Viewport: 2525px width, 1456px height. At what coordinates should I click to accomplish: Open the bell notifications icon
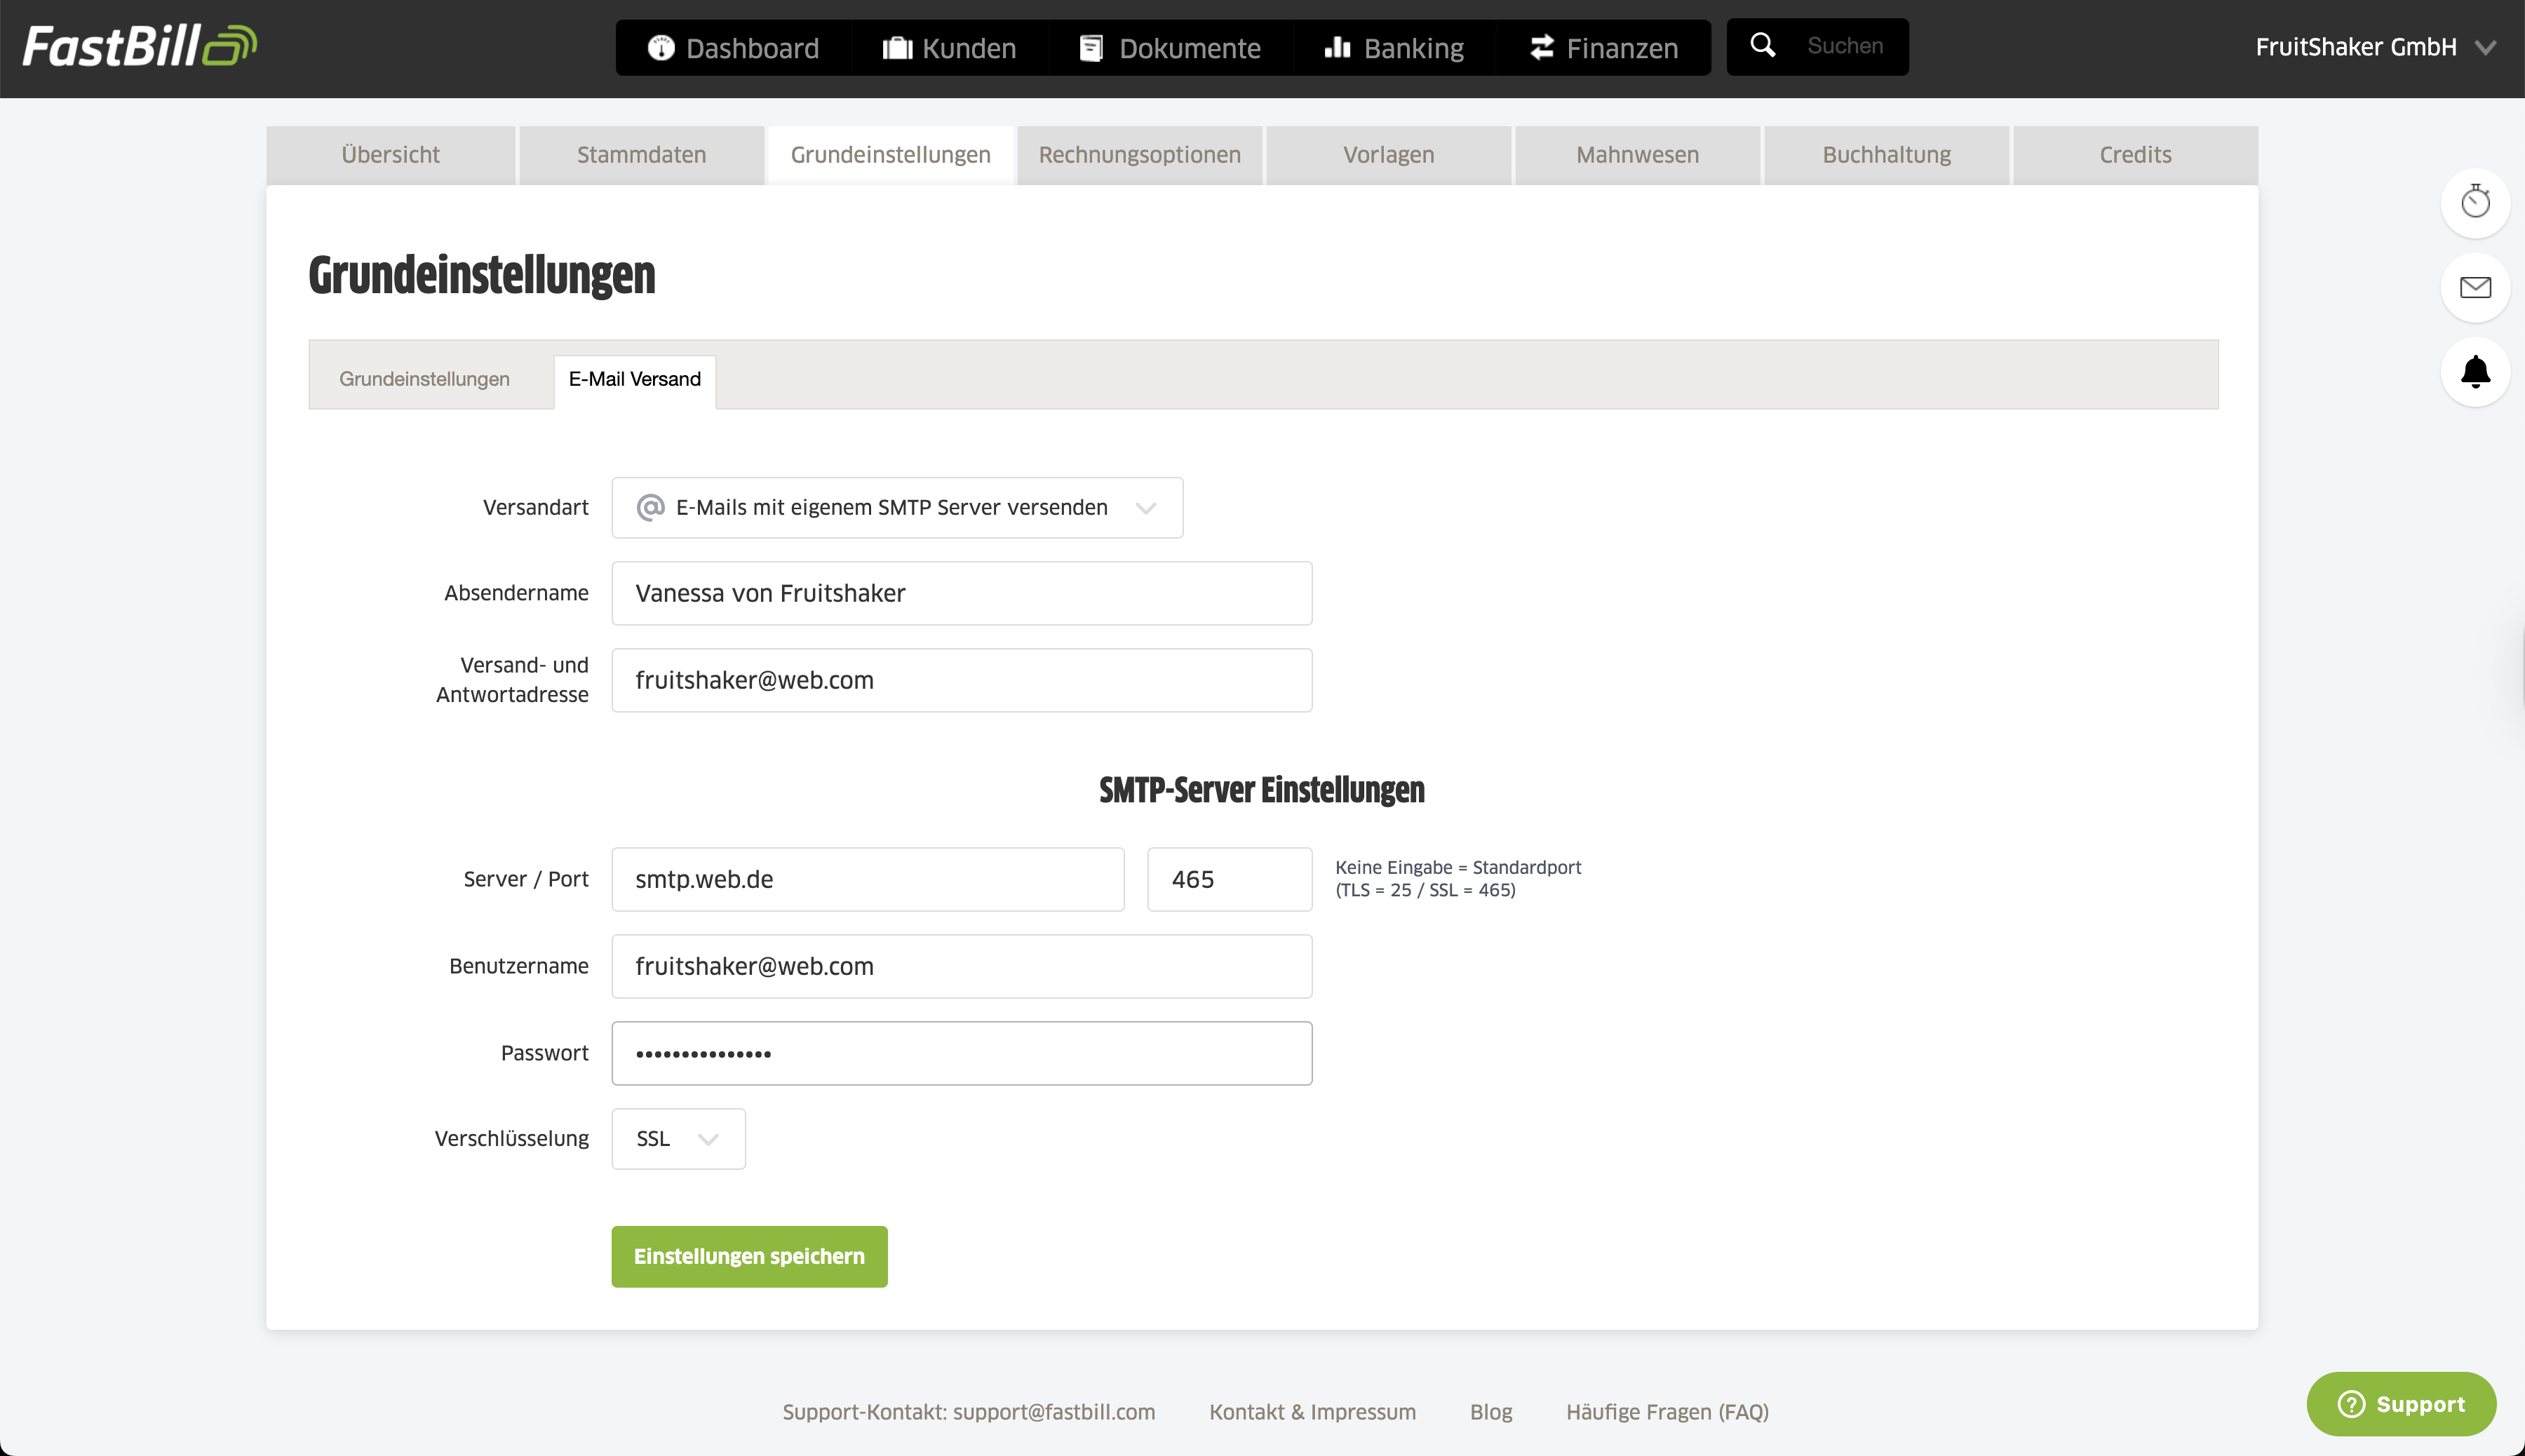(x=2475, y=372)
